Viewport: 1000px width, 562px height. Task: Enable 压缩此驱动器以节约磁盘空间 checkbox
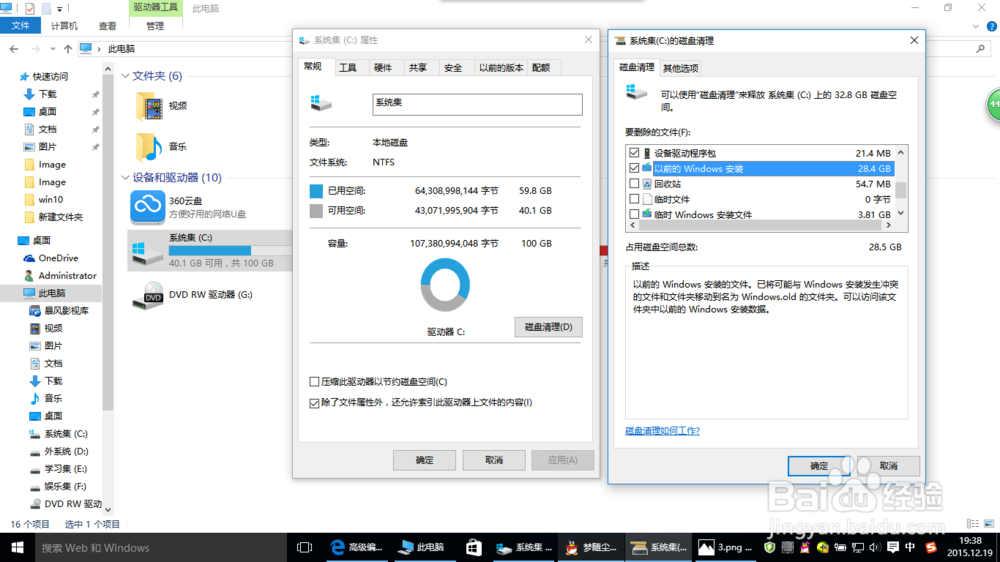click(x=314, y=381)
